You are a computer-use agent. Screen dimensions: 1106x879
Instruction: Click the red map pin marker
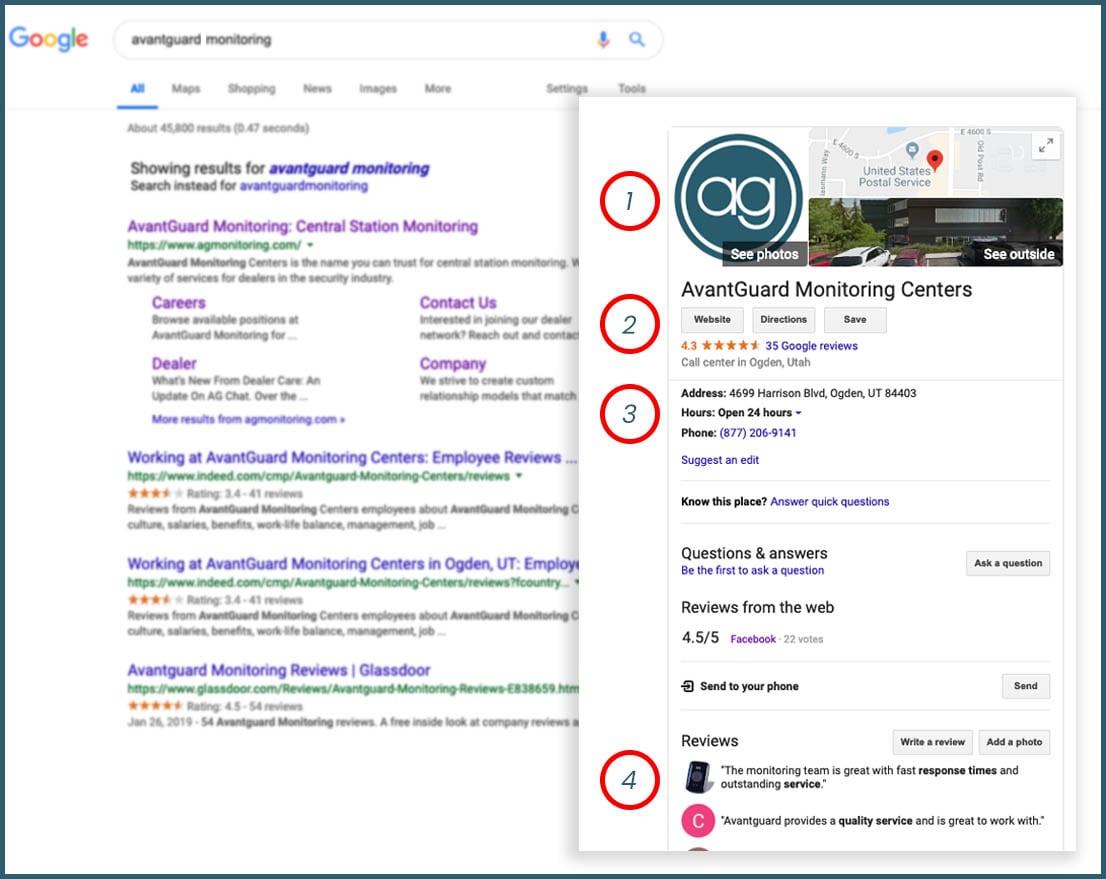(935, 161)
